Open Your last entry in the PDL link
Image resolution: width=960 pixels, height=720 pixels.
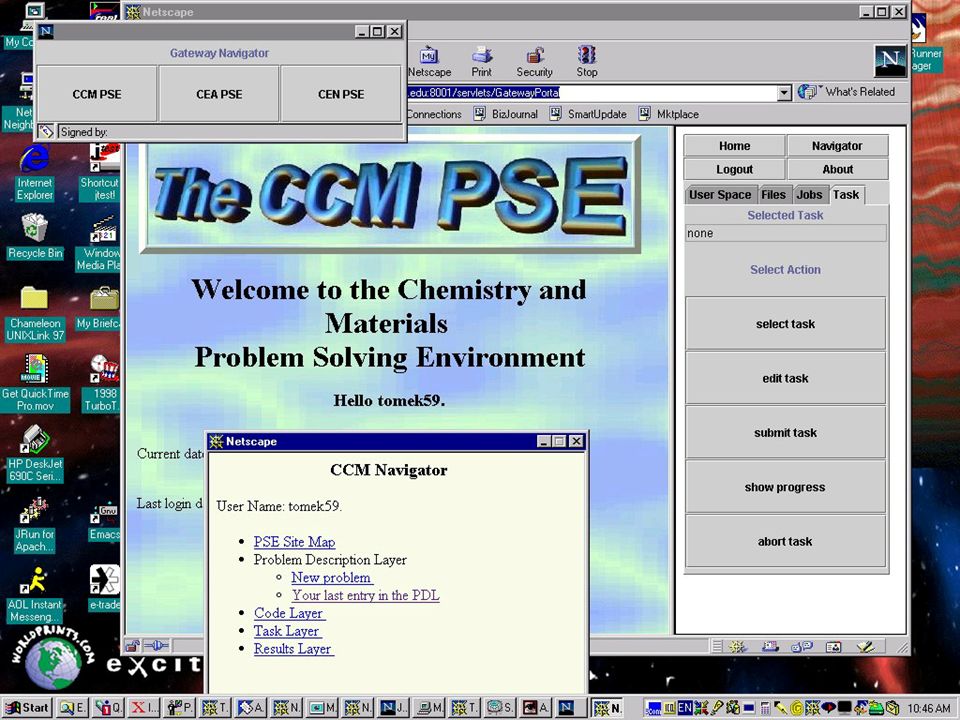coord(366,595)
